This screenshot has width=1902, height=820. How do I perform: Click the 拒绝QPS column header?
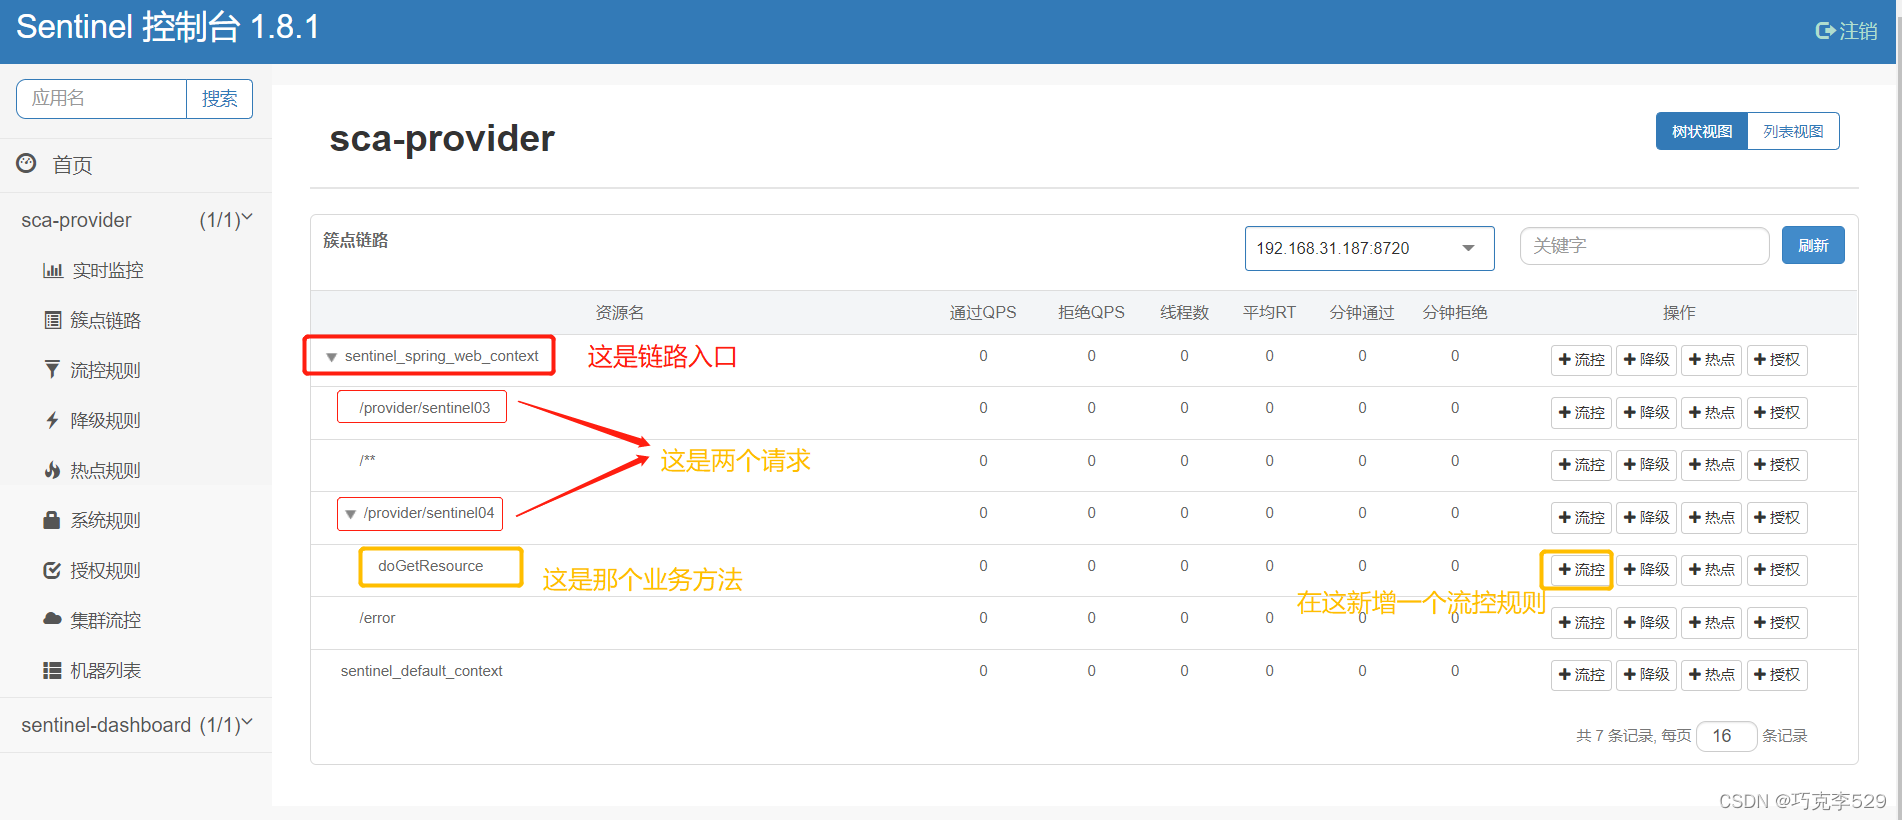click(1091, 313)
